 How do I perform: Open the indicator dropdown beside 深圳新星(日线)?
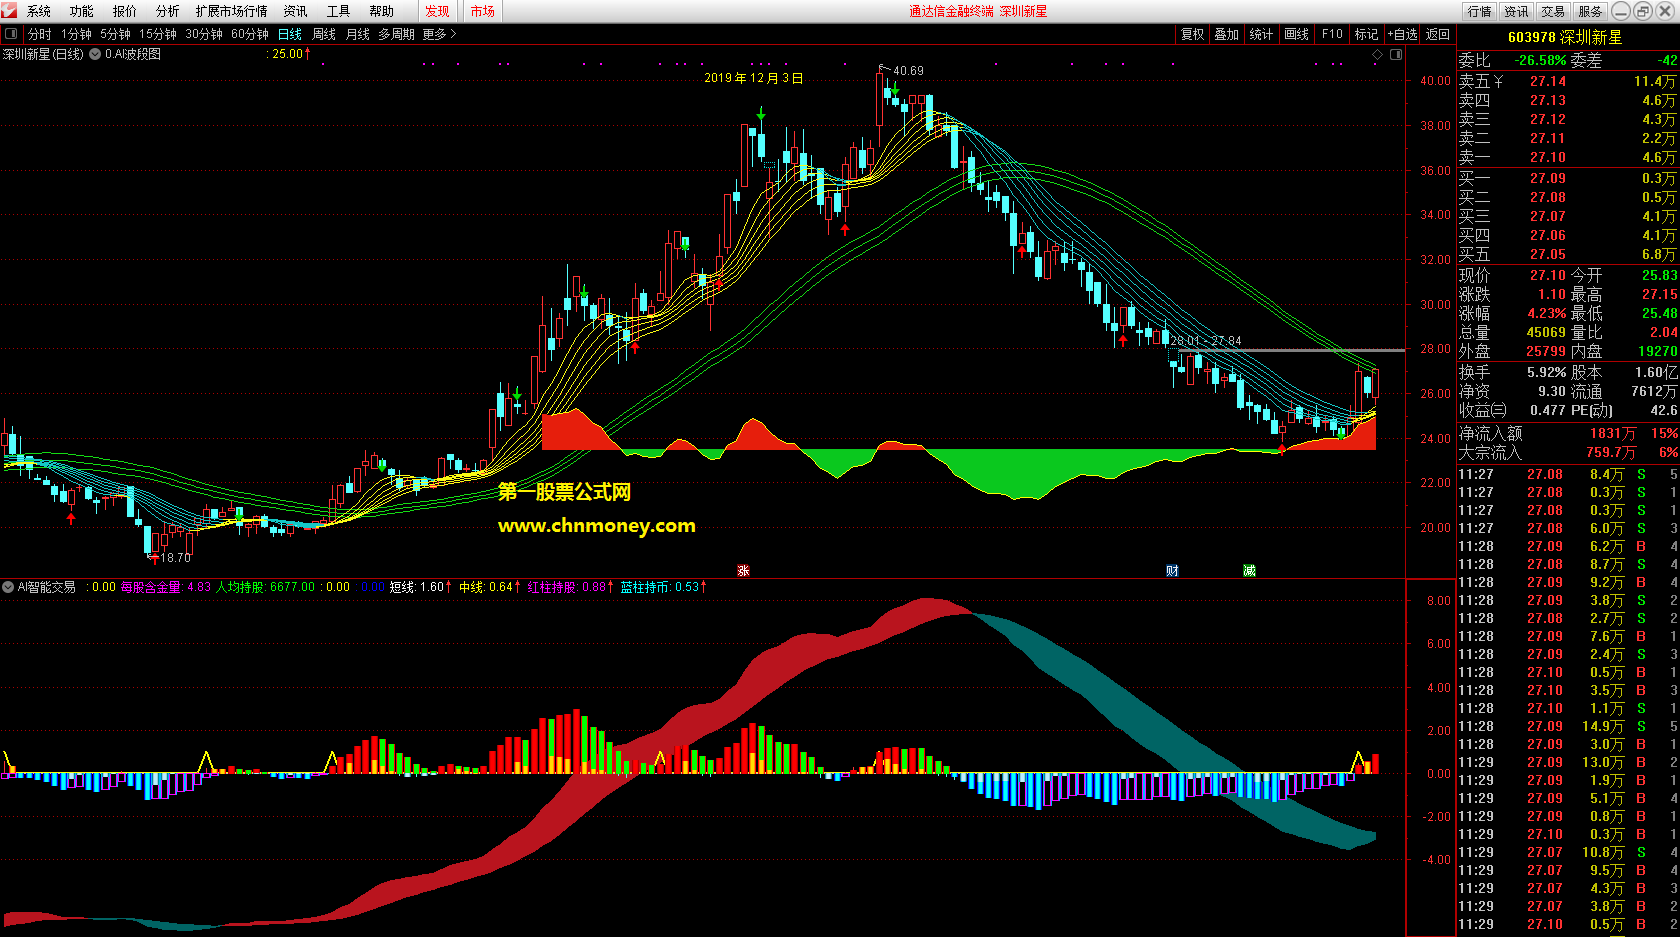pyautogui.click(x=95, y=54)
